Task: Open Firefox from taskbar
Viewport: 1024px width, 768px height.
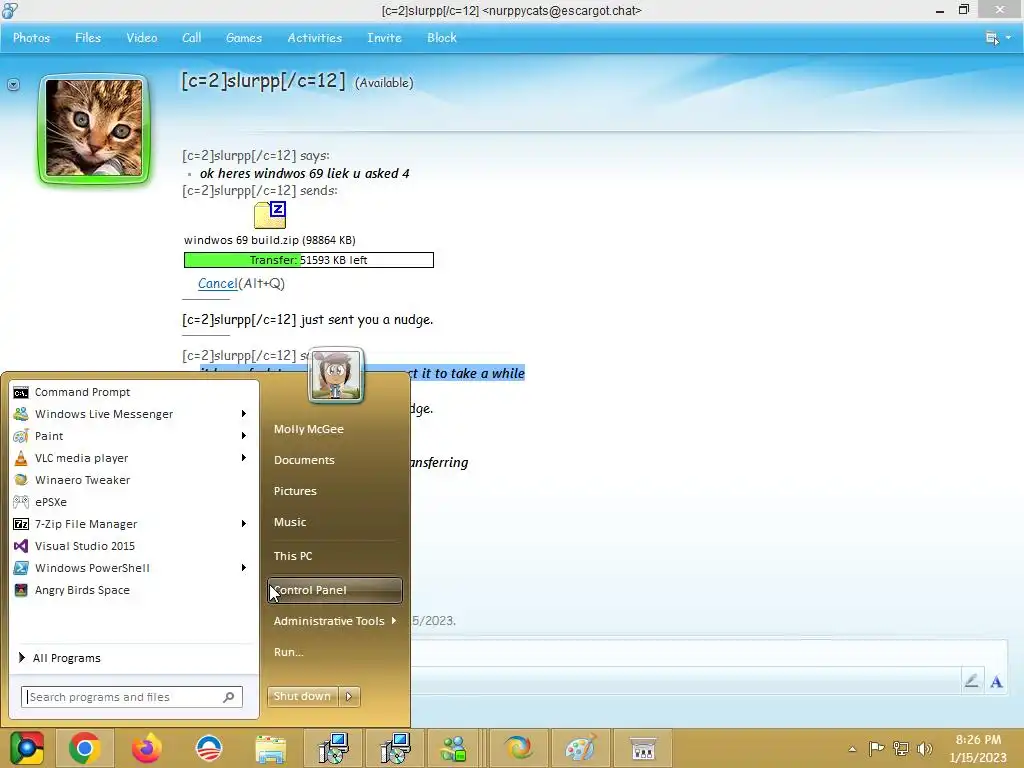Action: (x=146, y=748)
